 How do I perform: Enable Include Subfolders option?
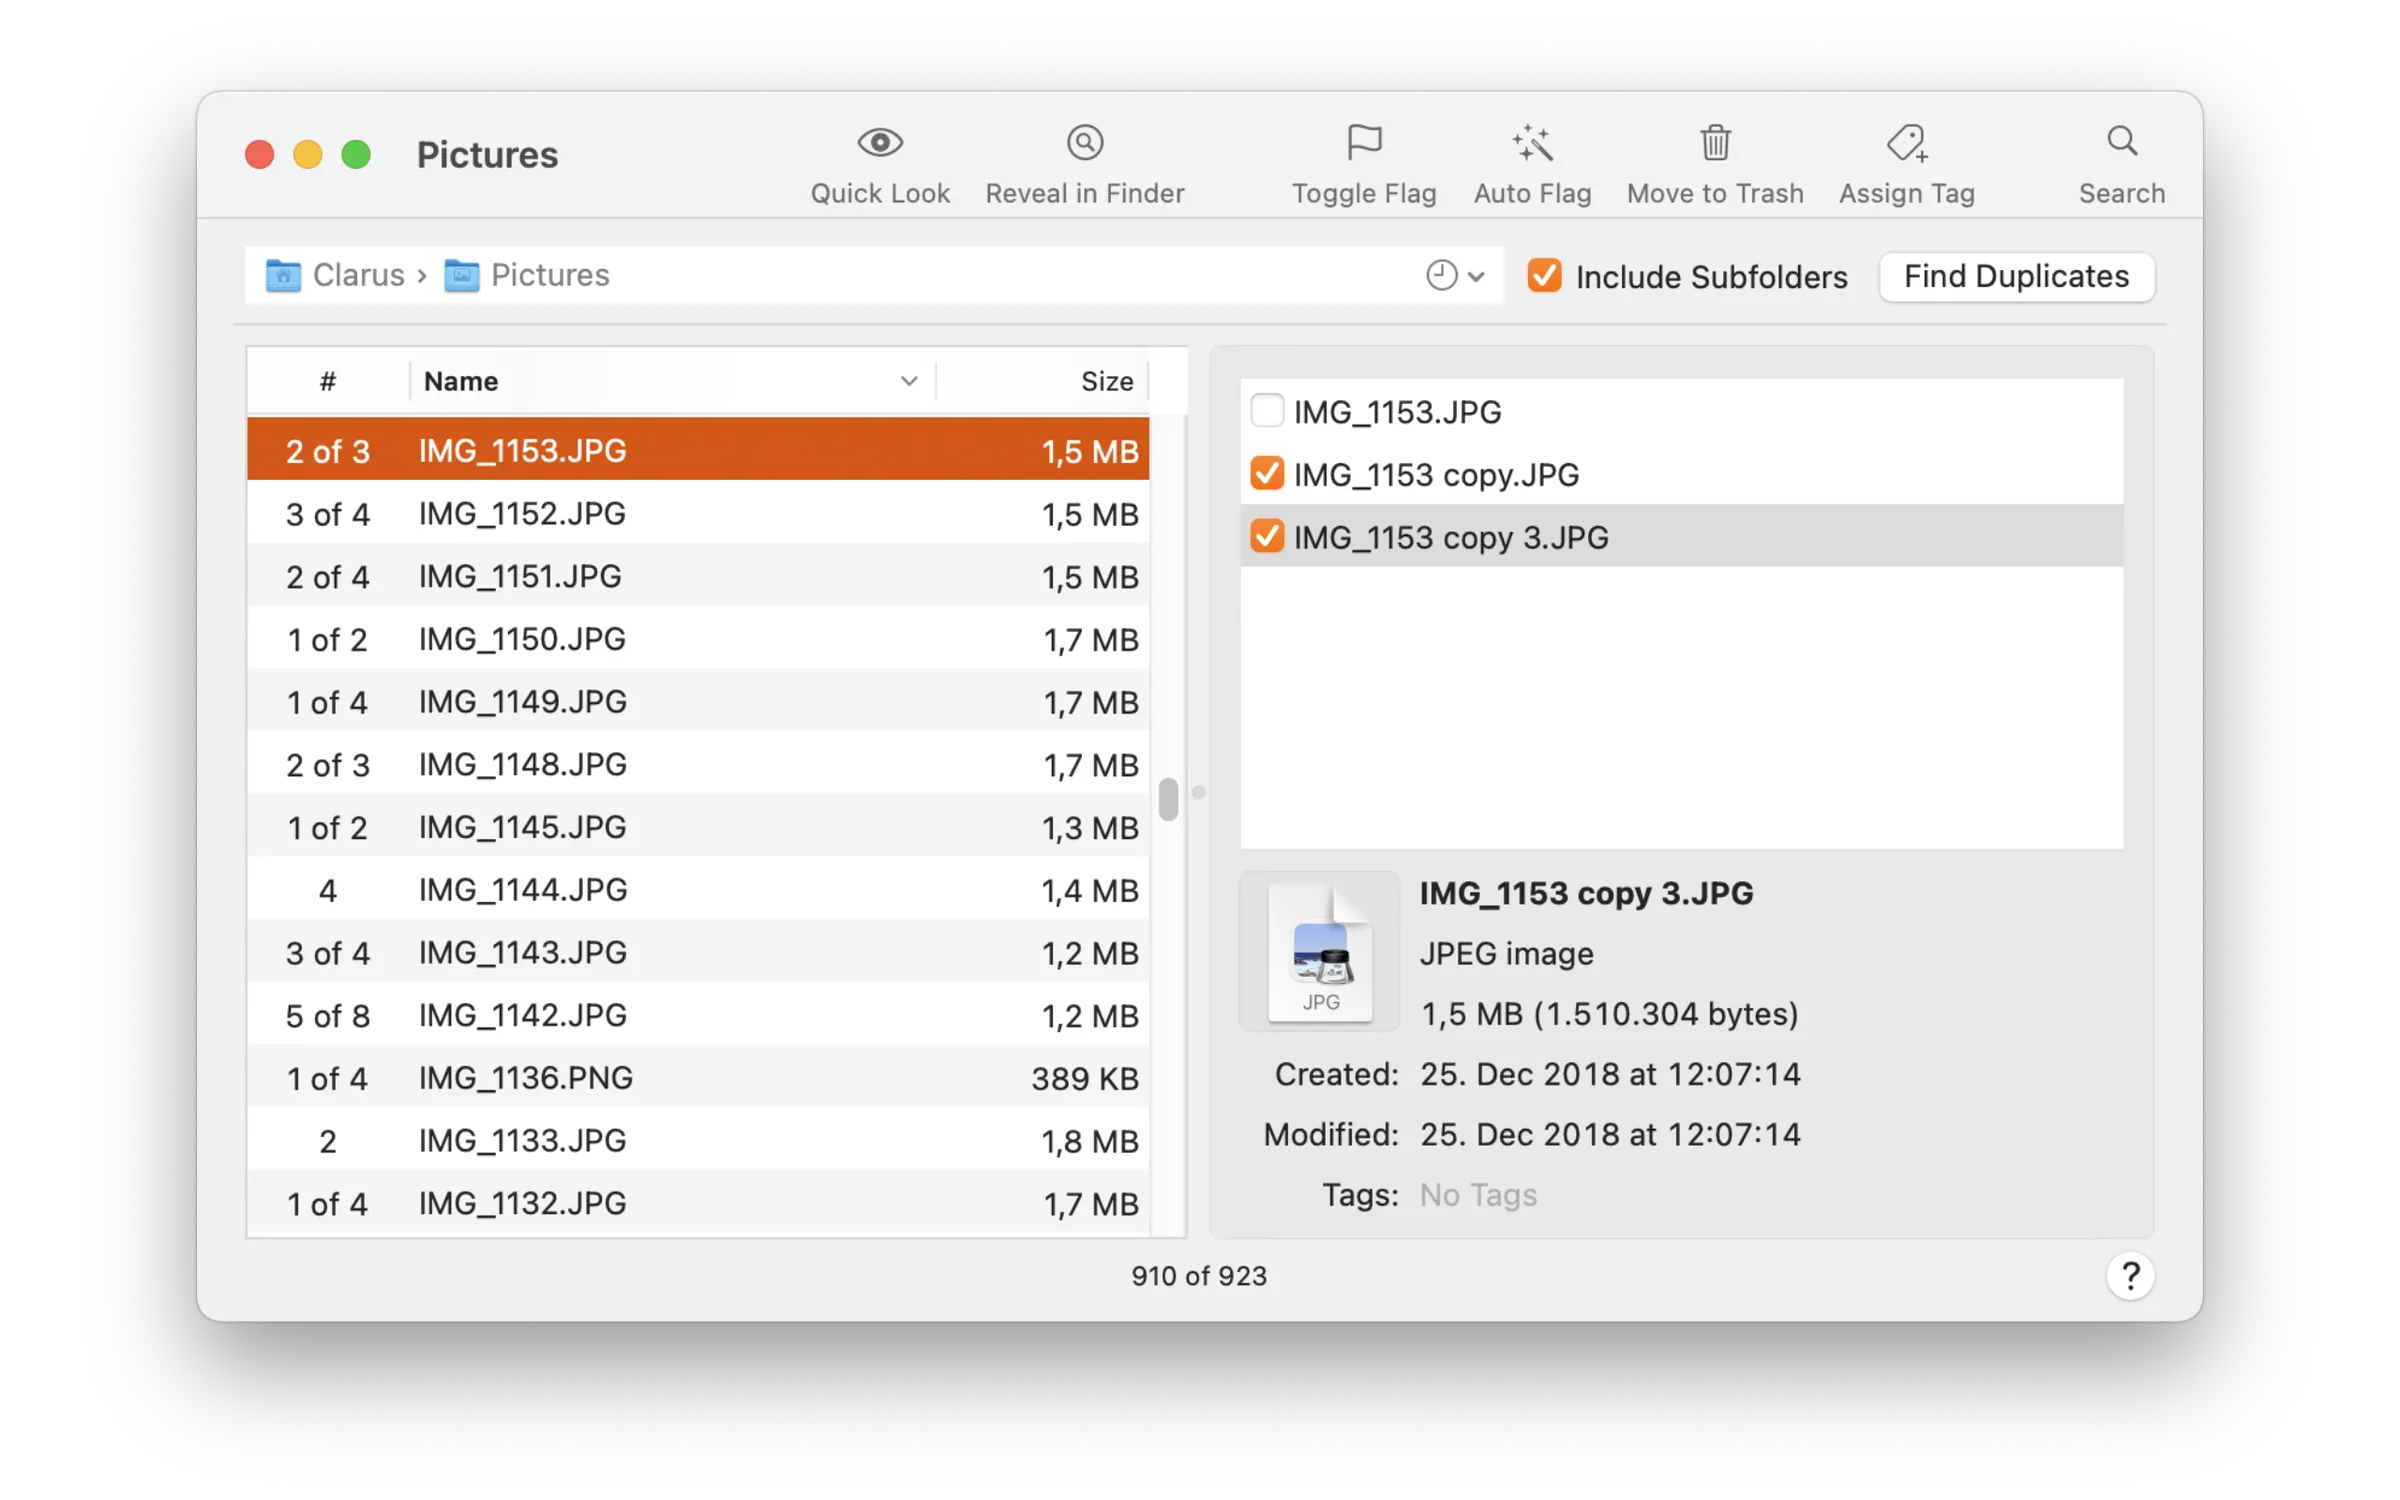pyautogui.click(x=1544, y=276)
